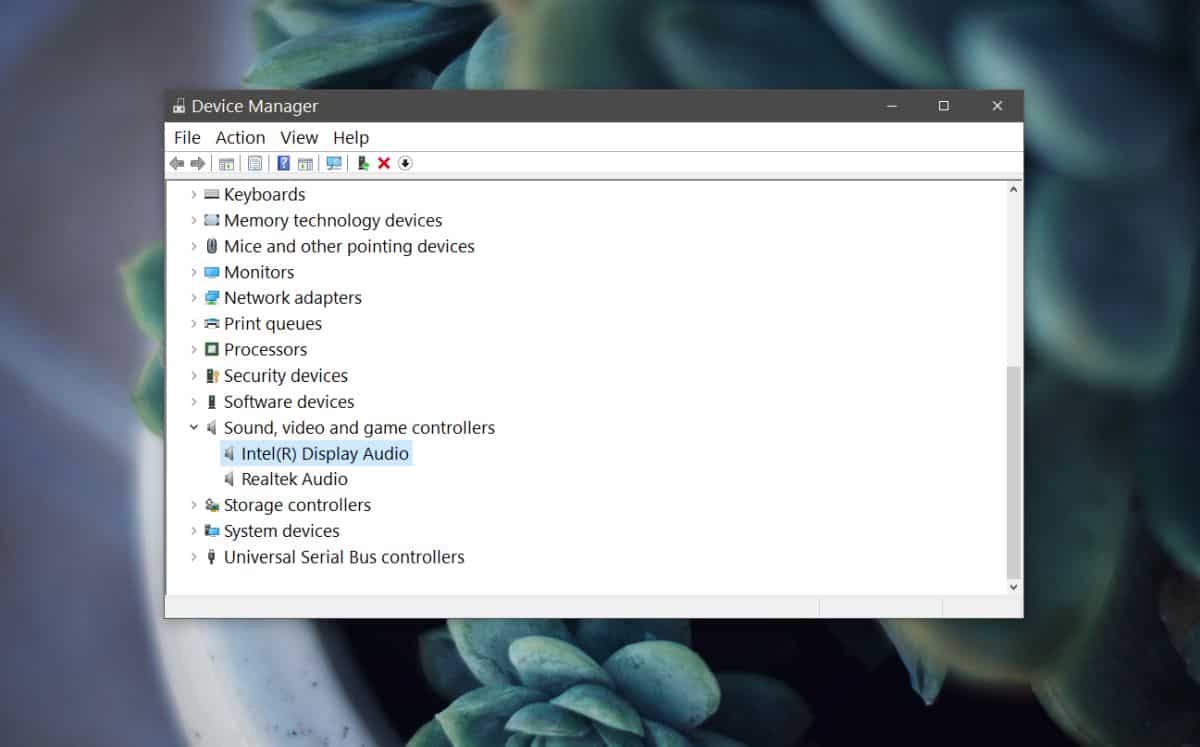Viewport: 1200px width, 747px height.
Task: Select the Processors category label
Action: pyautogui.click(x=266, y=350)
